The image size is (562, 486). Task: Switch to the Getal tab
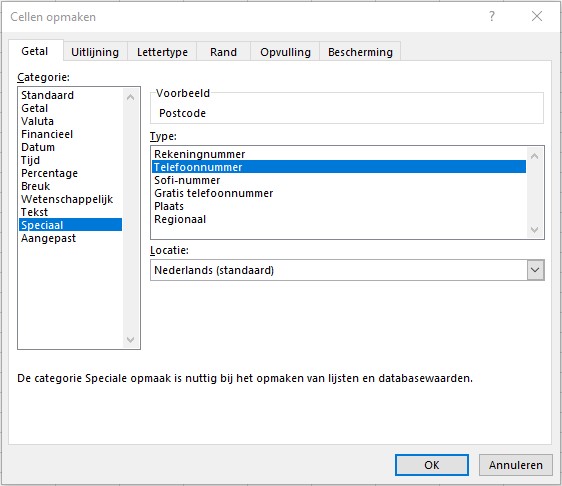pos(35,51)
